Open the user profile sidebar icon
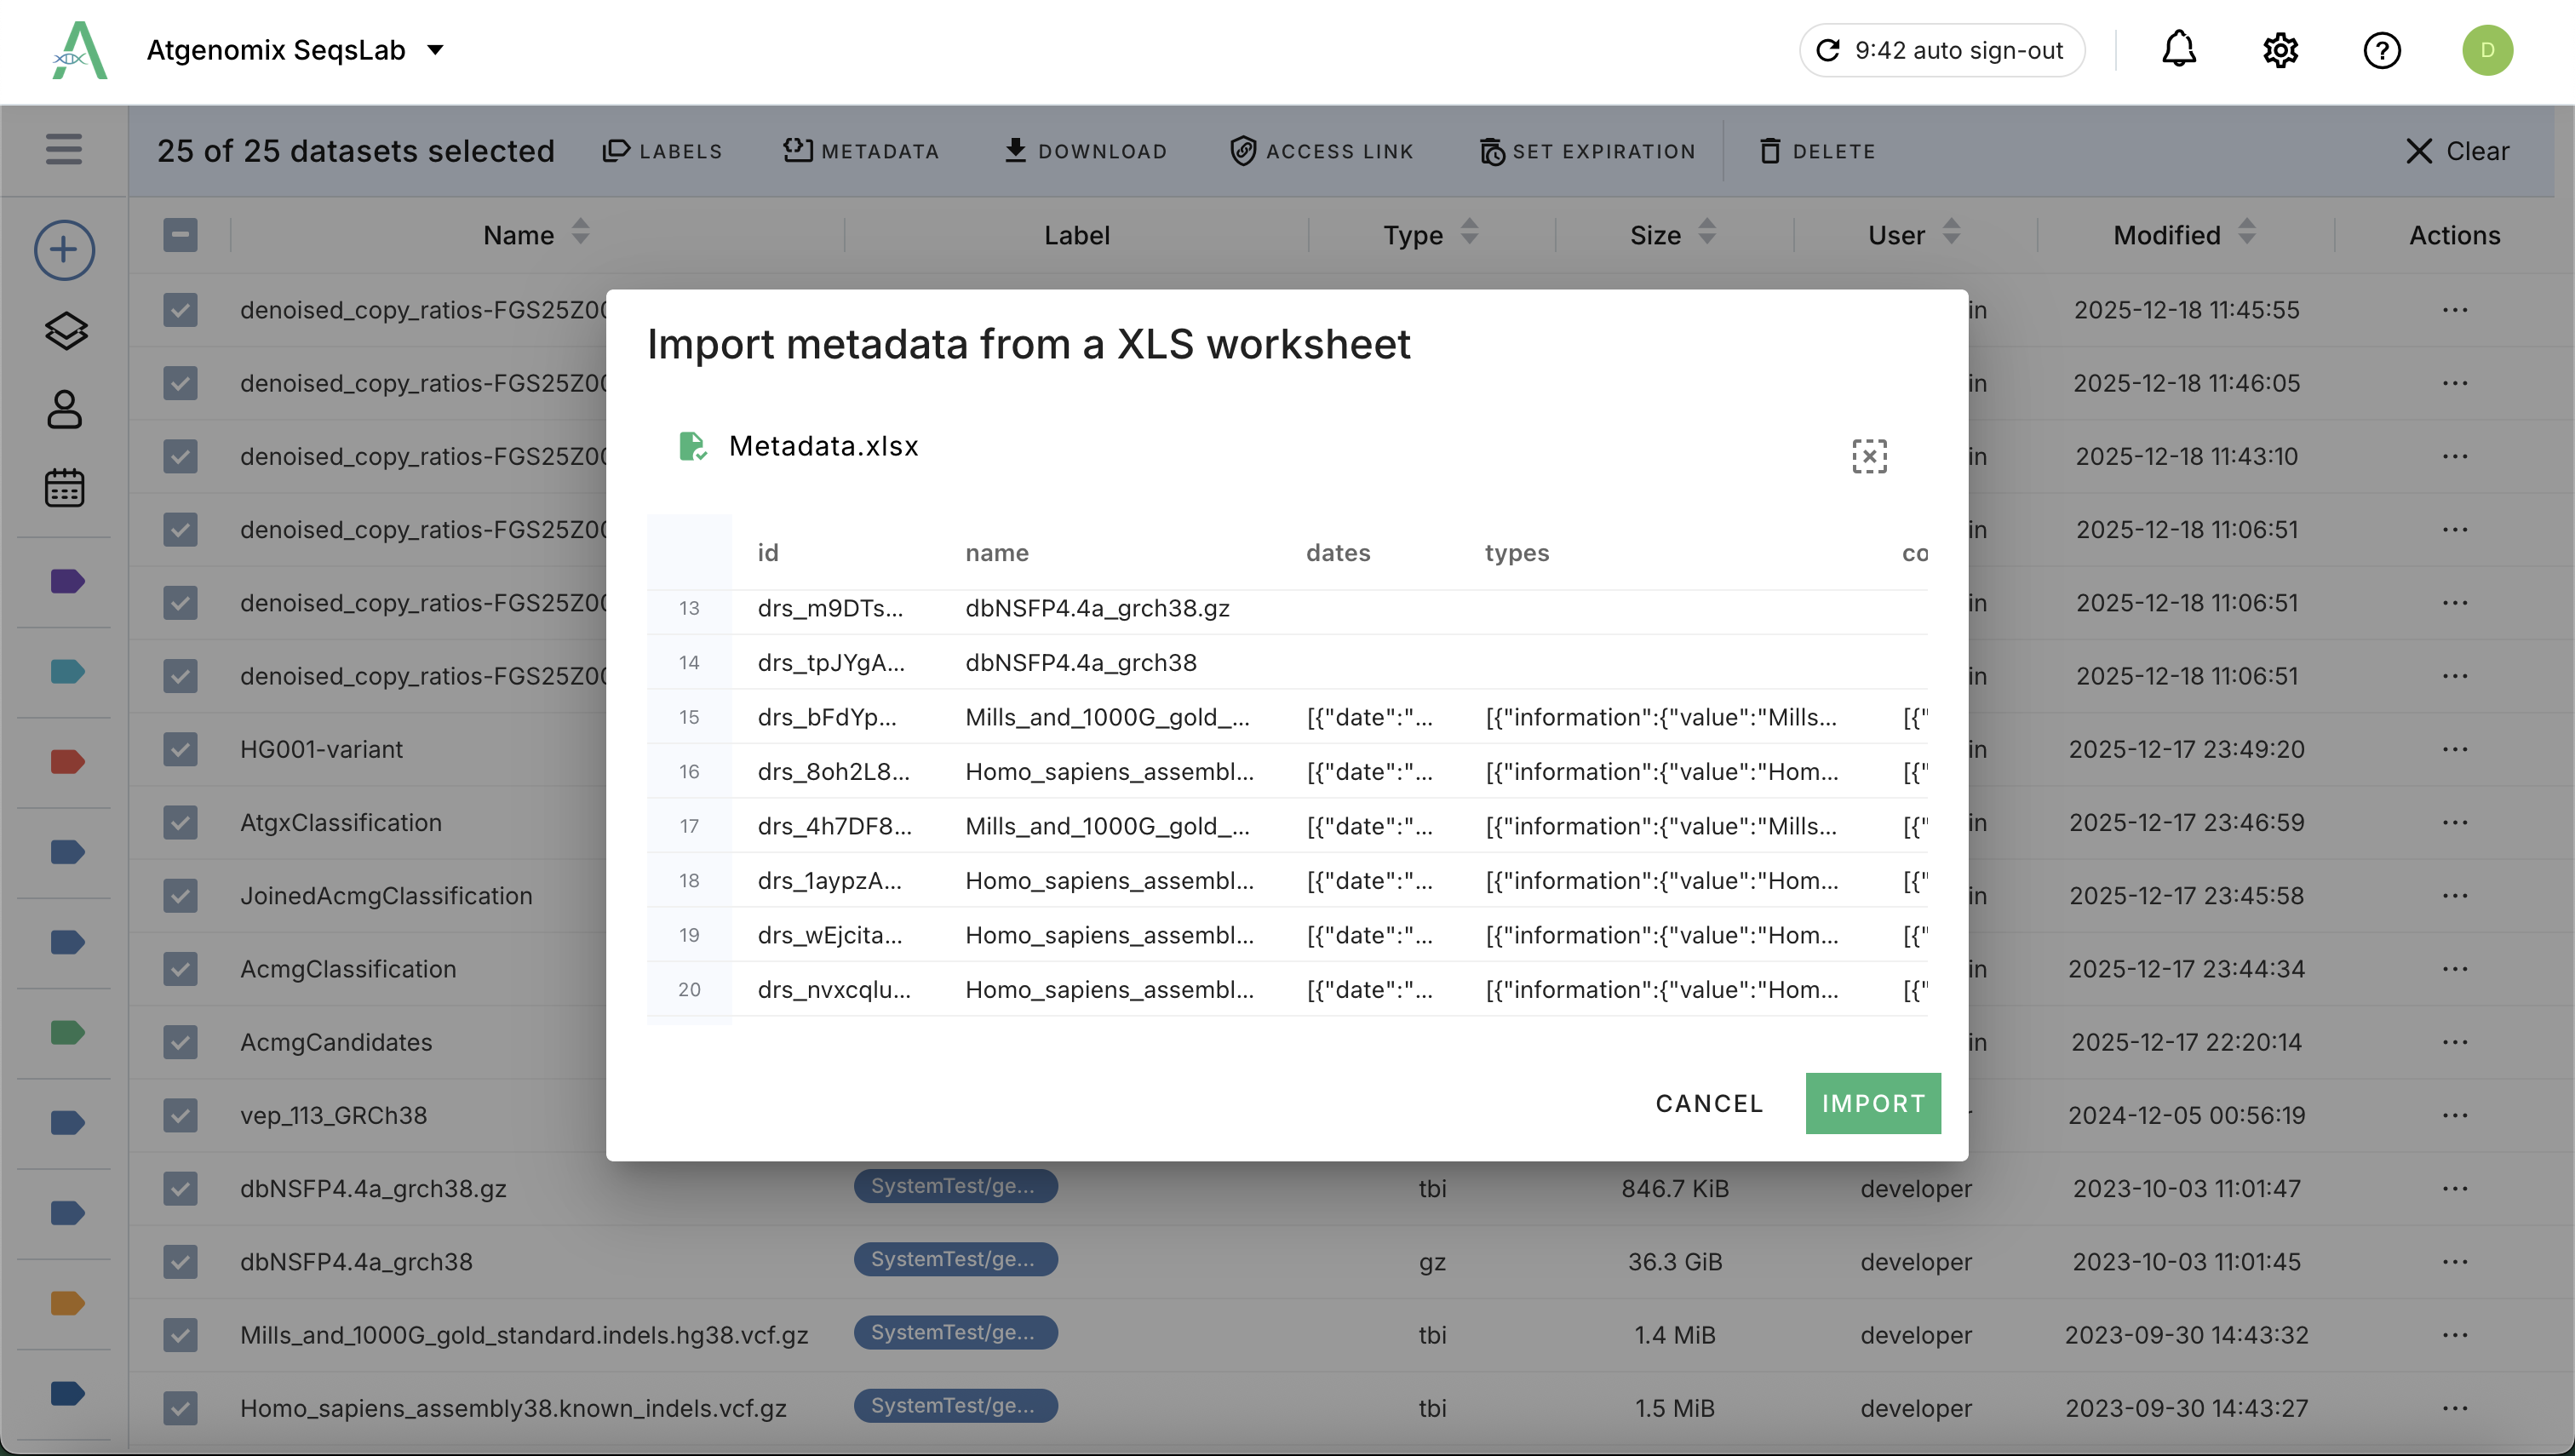The height and width of the screenshot is (1456, 2575). [x=64, y=409]
